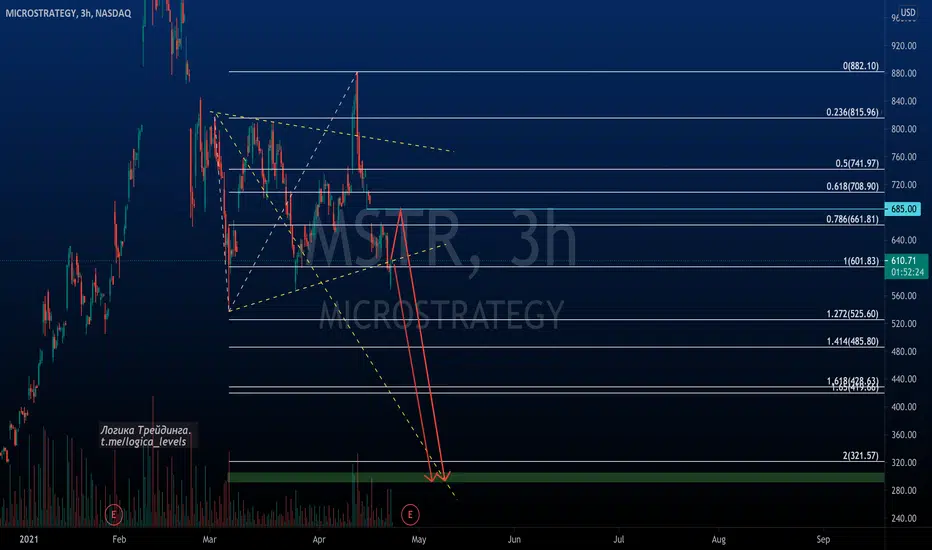This screenshot has height=550, width=932.
Task: Click the 0.618(708.90) Fibonacci label
Action: (852, 186)
